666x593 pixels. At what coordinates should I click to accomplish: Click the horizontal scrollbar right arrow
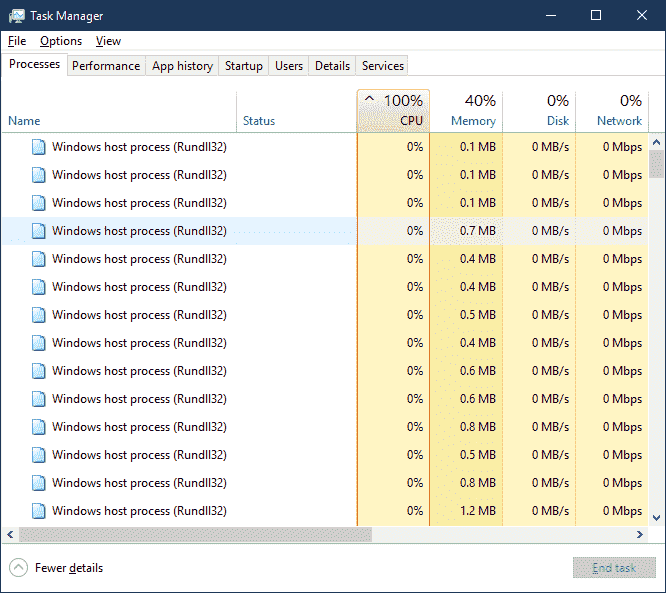(640, 534)
